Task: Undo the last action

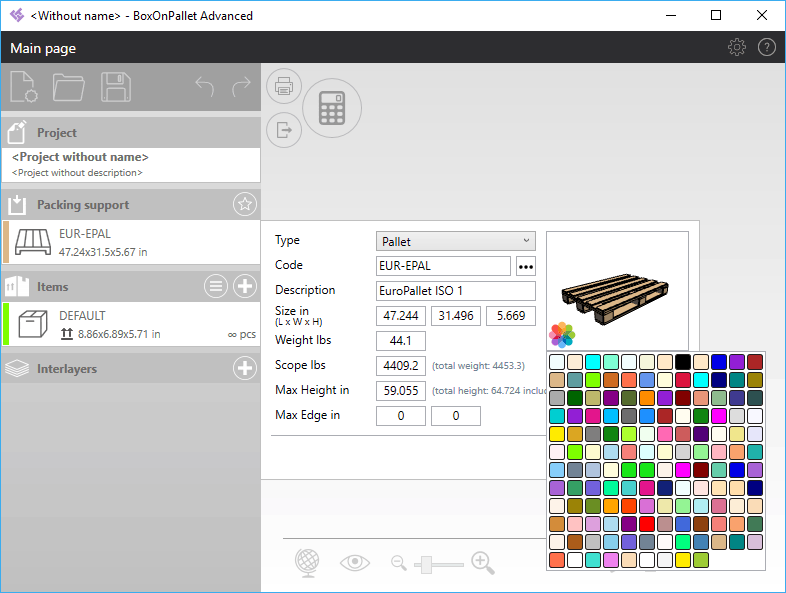Action: [x=205, y=87]
